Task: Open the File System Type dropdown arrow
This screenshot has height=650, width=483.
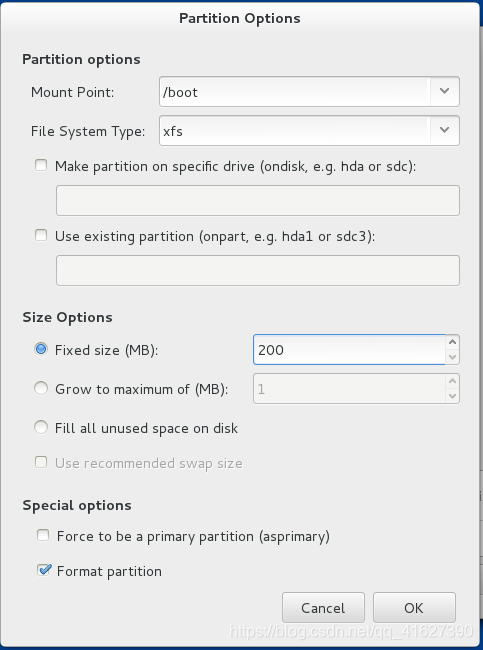Action: click(x=444, y=131)
